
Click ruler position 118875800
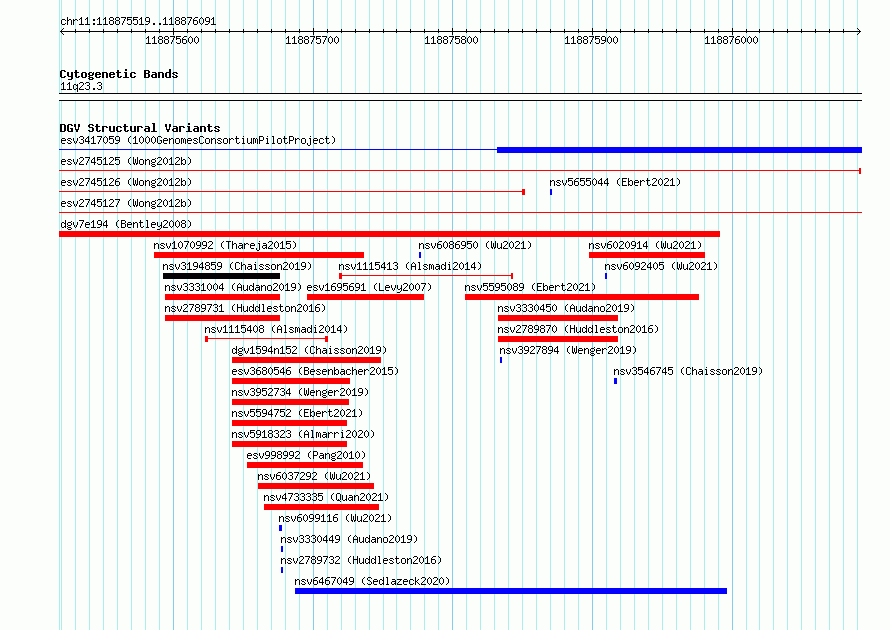(x=451, y=40)
